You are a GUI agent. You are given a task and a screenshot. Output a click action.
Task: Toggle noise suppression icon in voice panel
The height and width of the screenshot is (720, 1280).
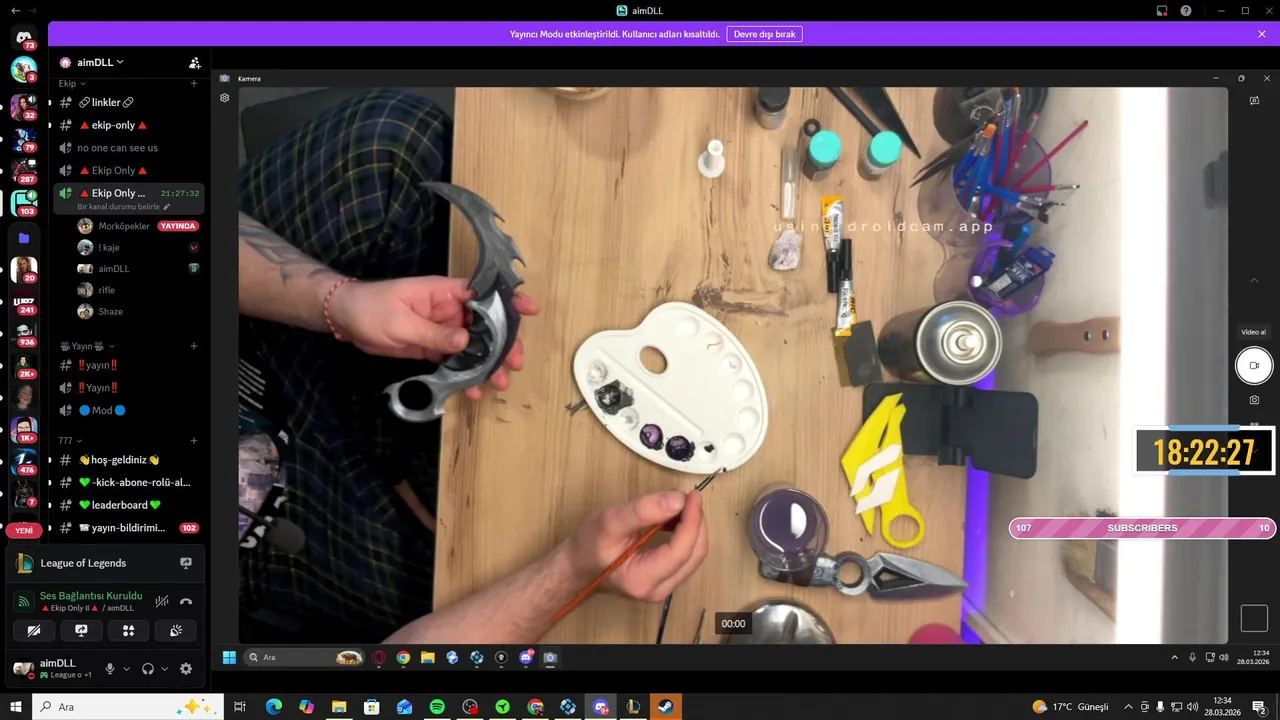click(162, 602)
